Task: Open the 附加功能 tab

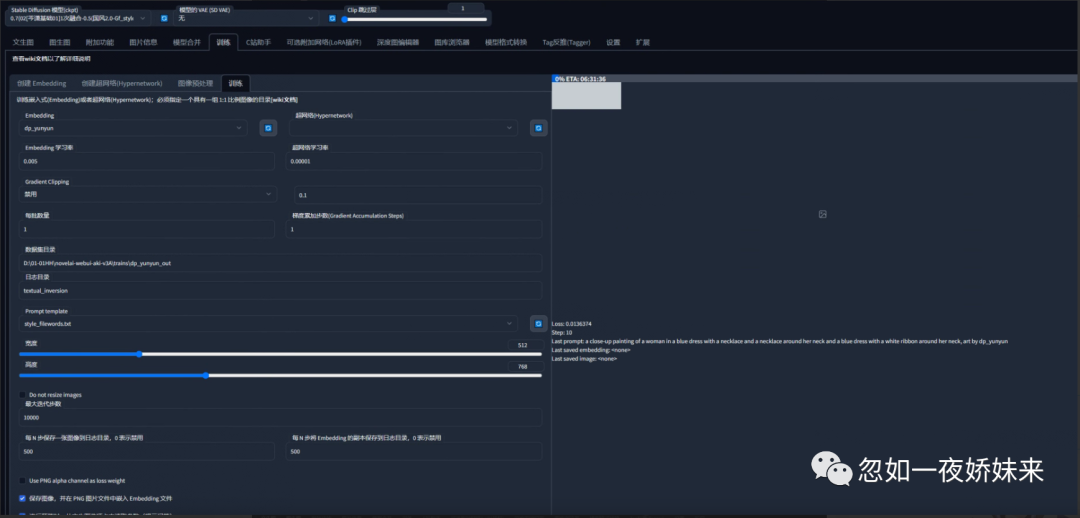Action: pyautogui.click(x=100, y=42)
